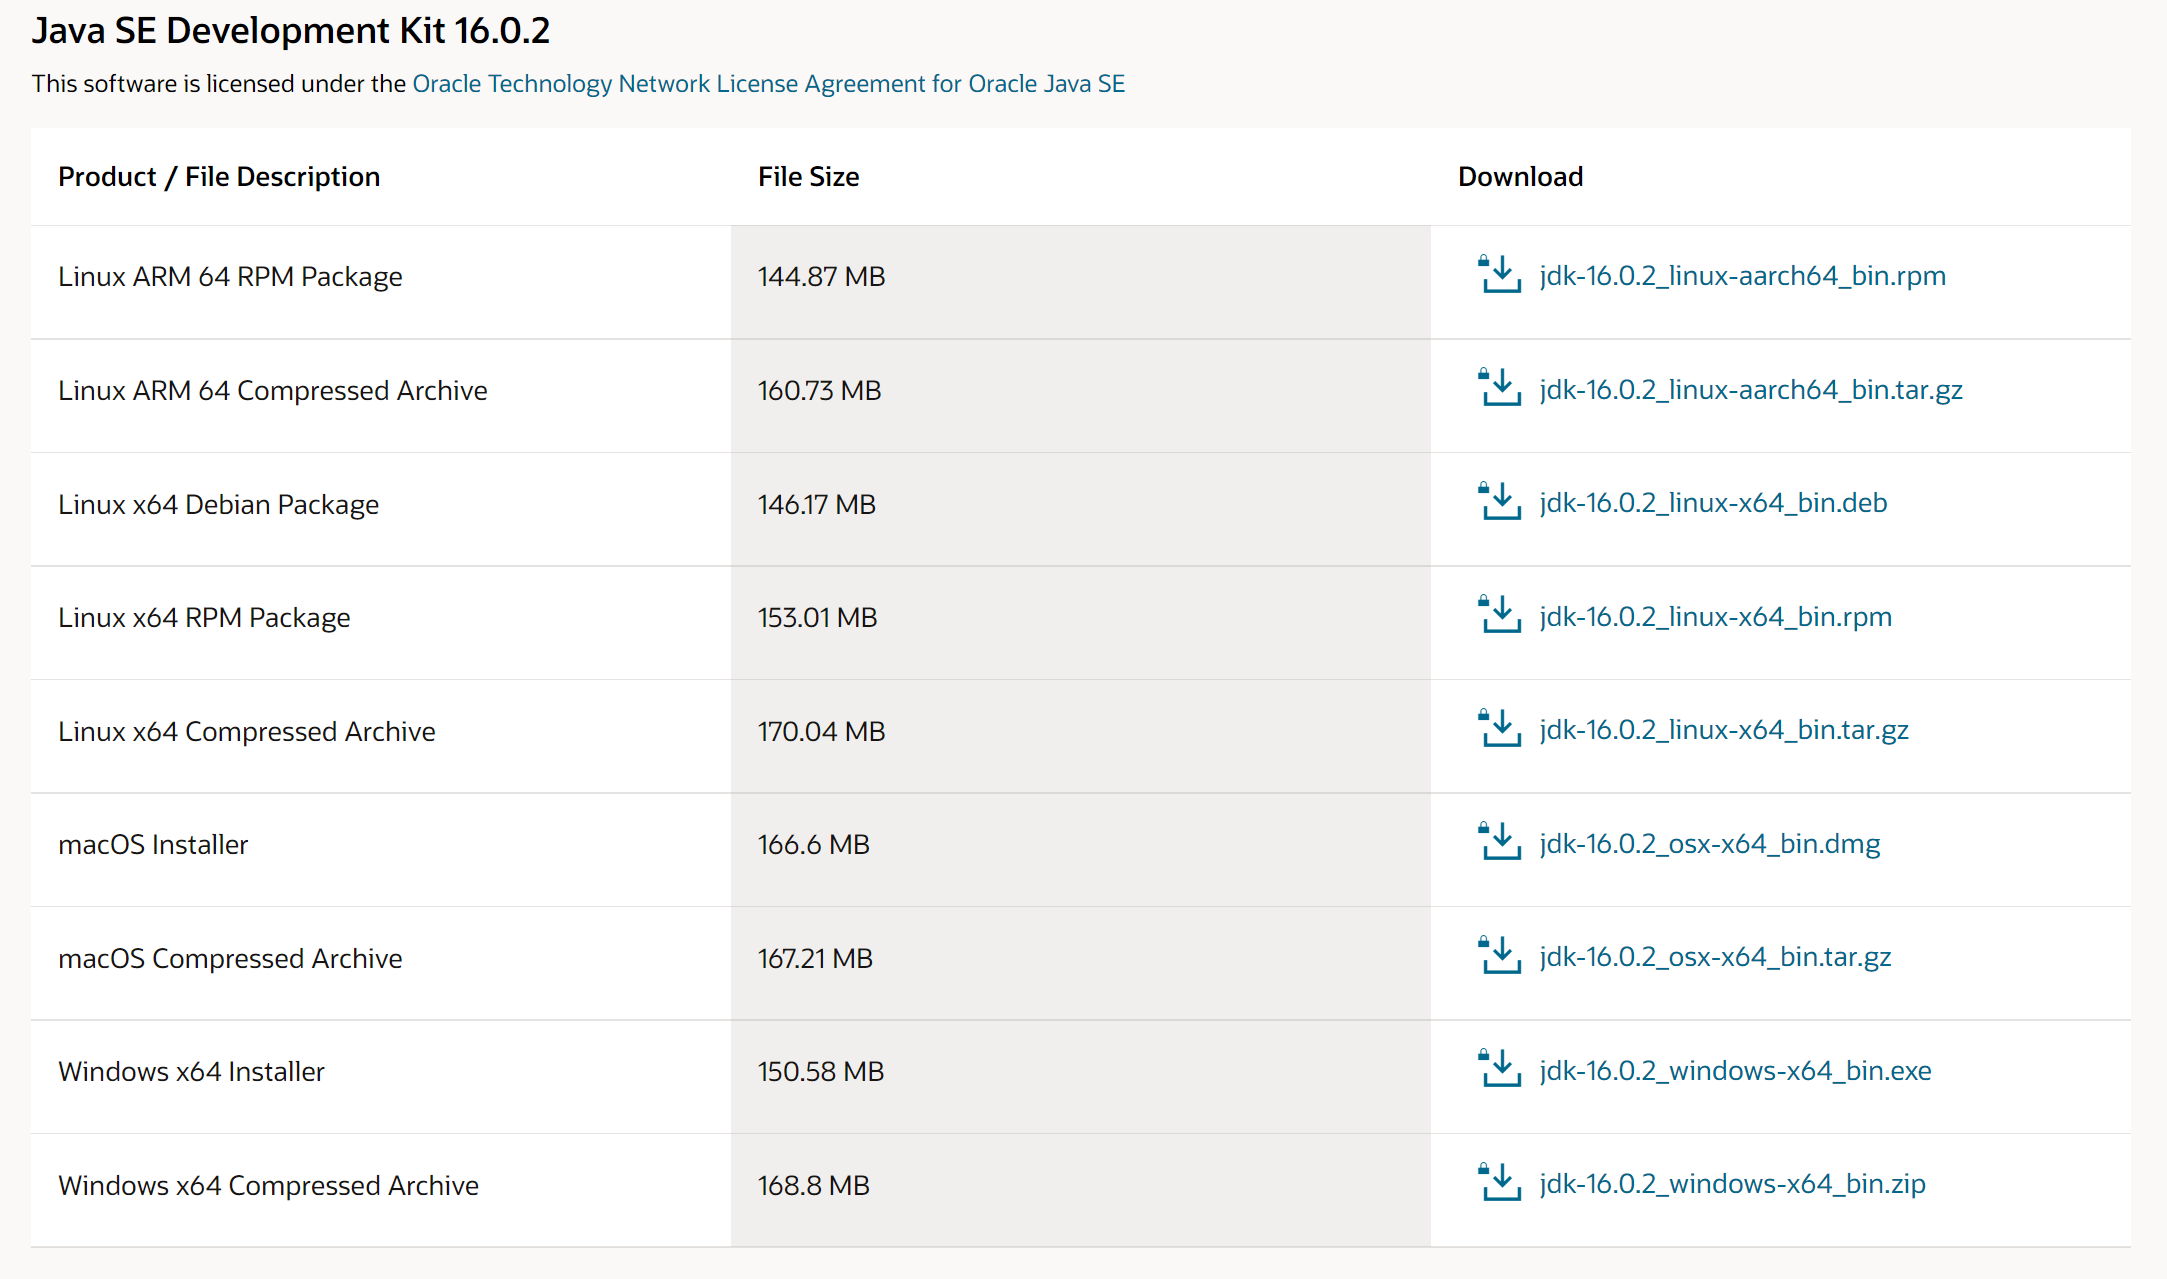Click download icon next to linux-x64 deb

tap(1499, 502)
